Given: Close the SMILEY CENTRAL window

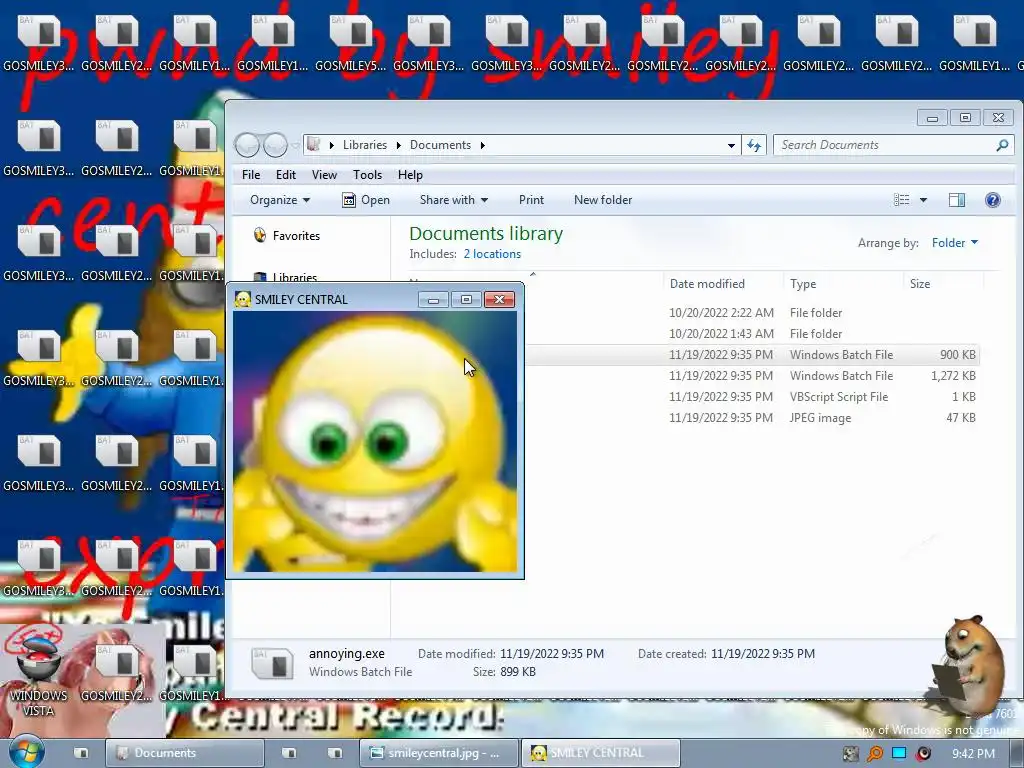Looking at the screenshot, I should tap(500, 299).
